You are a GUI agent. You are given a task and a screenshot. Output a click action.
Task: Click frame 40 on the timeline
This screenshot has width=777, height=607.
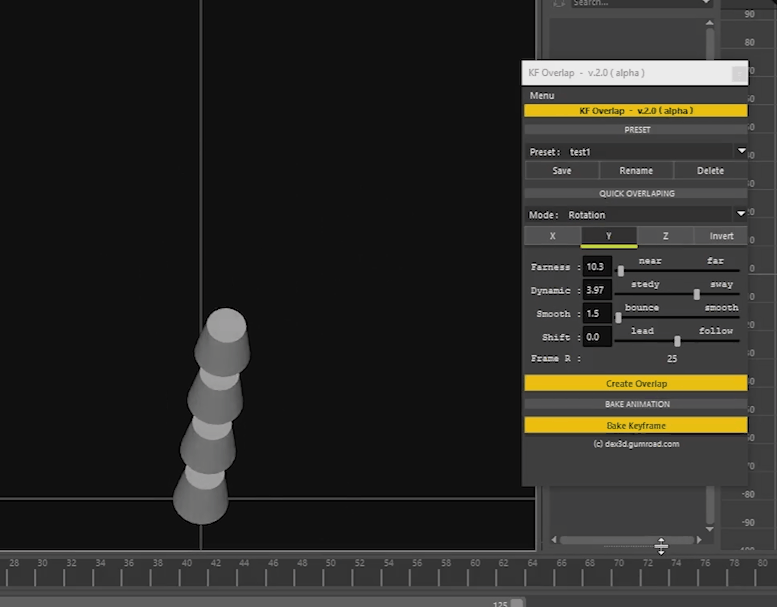tap(187, 563)
